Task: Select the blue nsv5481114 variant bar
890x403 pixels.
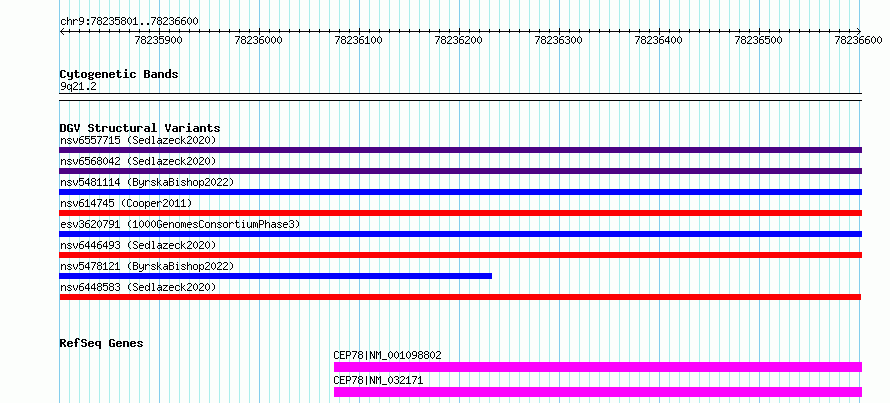Action: [460, 192]
